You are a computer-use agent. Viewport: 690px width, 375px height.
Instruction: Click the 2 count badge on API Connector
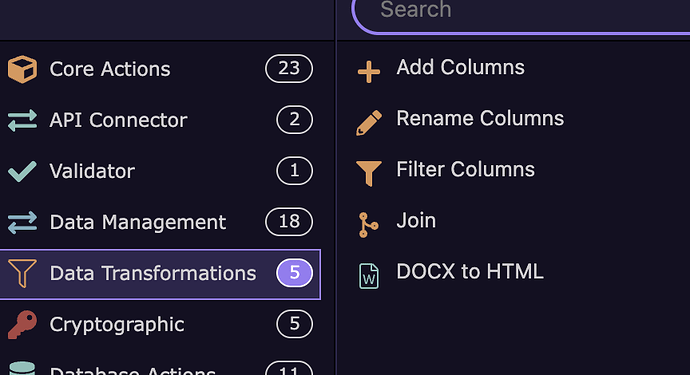tap(294, 120)
